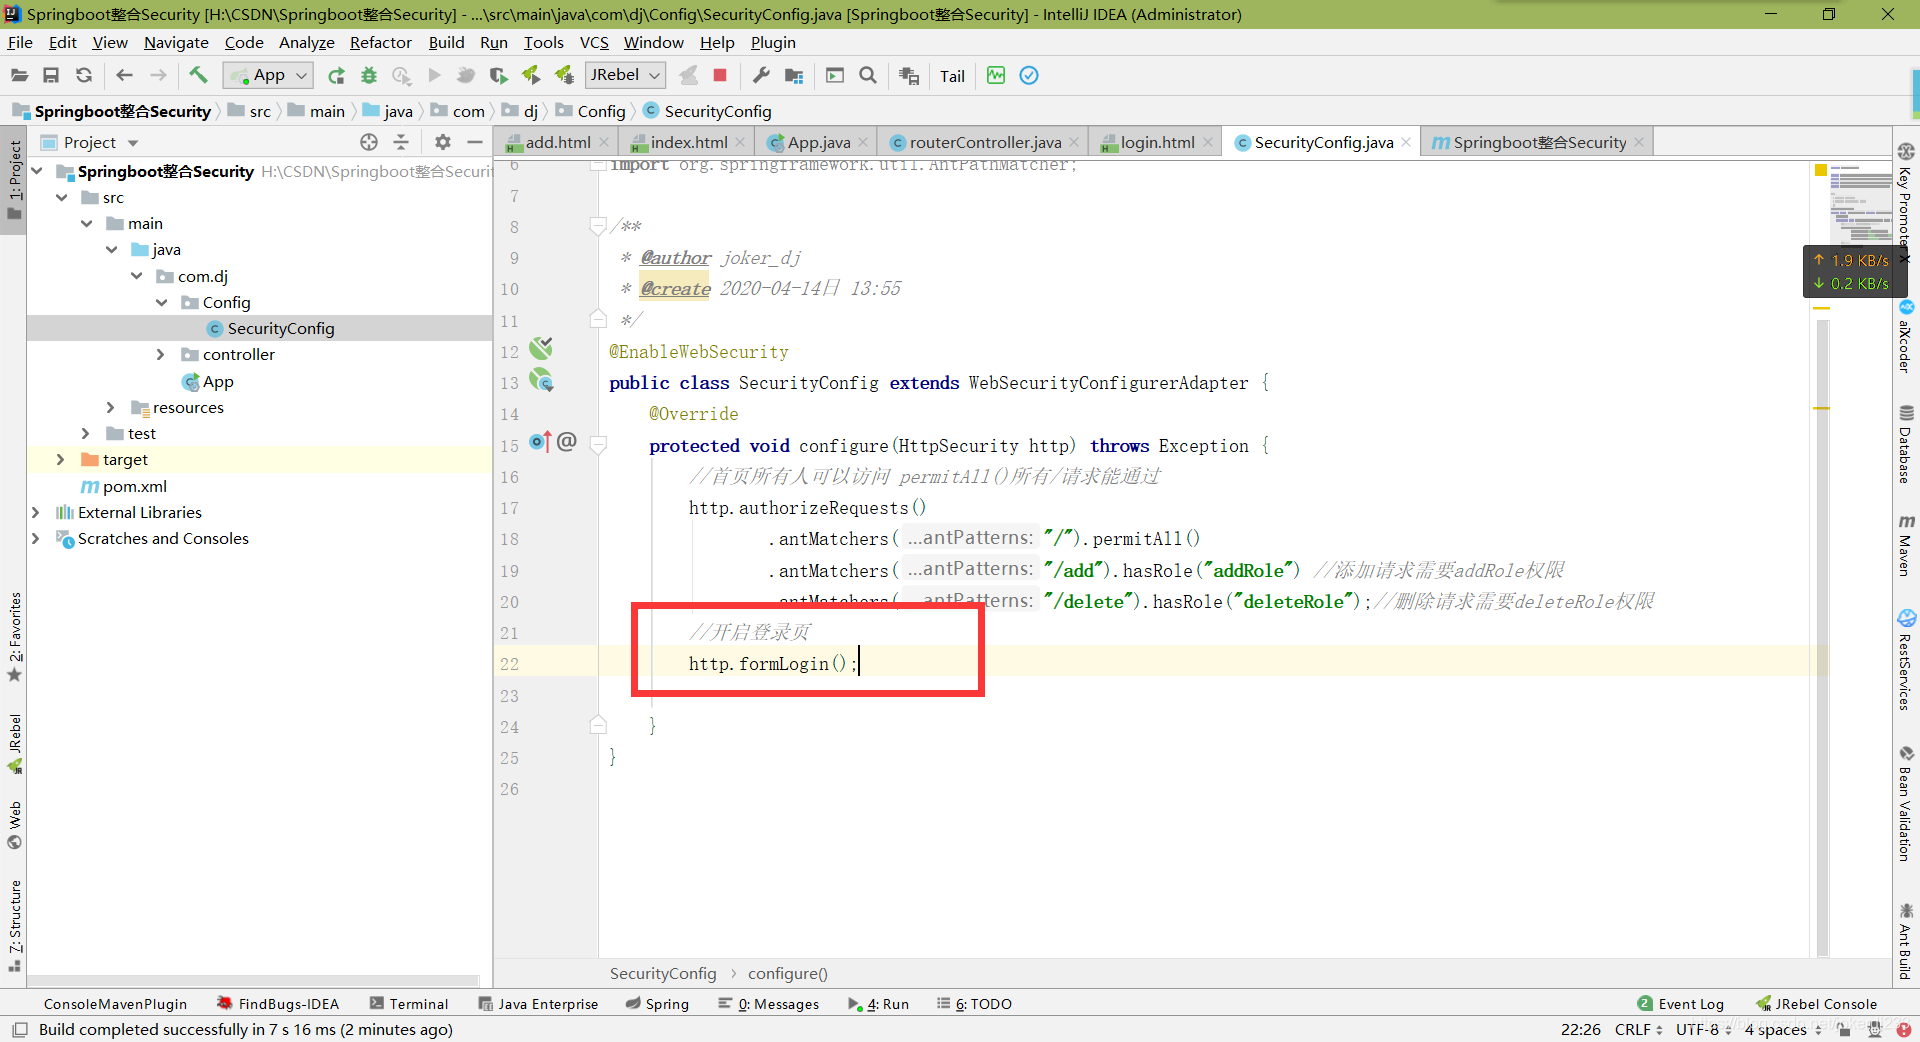1920x1042 pixels.
Task: Click the Search Everywhere magnifier icon
Action: point(868,75)
